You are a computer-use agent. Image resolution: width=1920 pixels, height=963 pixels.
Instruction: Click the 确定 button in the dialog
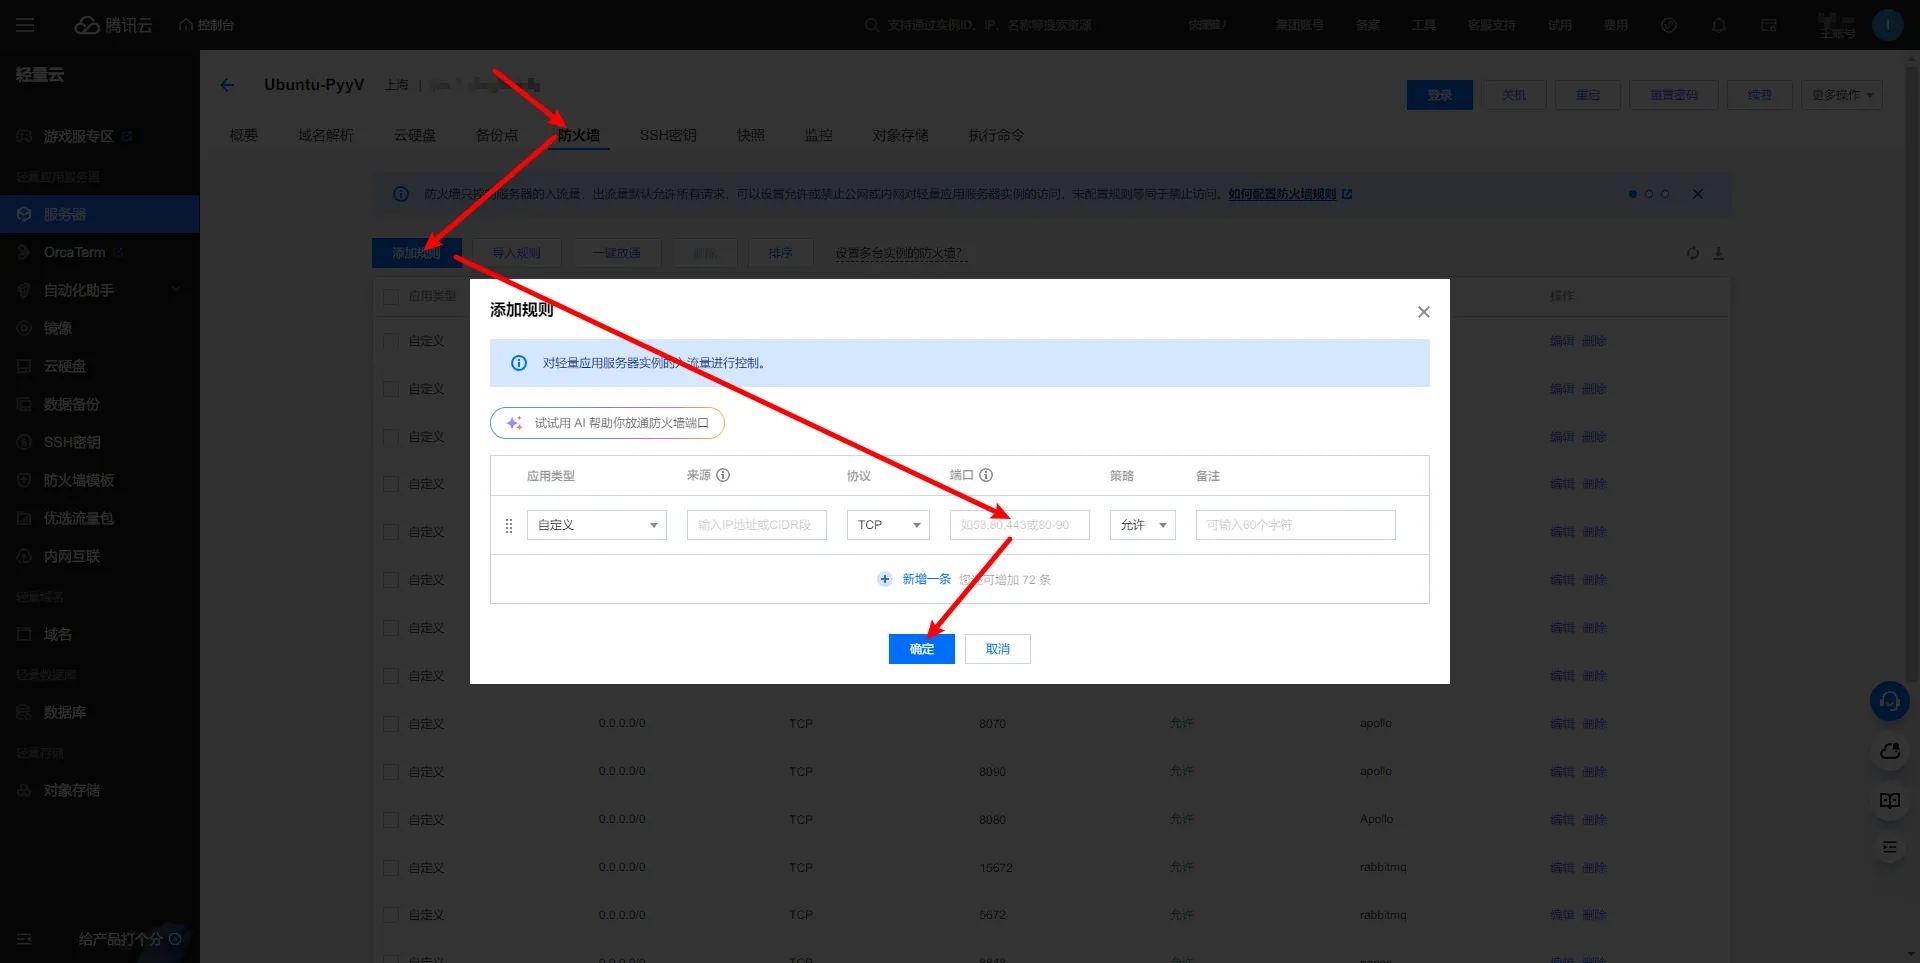922,649
